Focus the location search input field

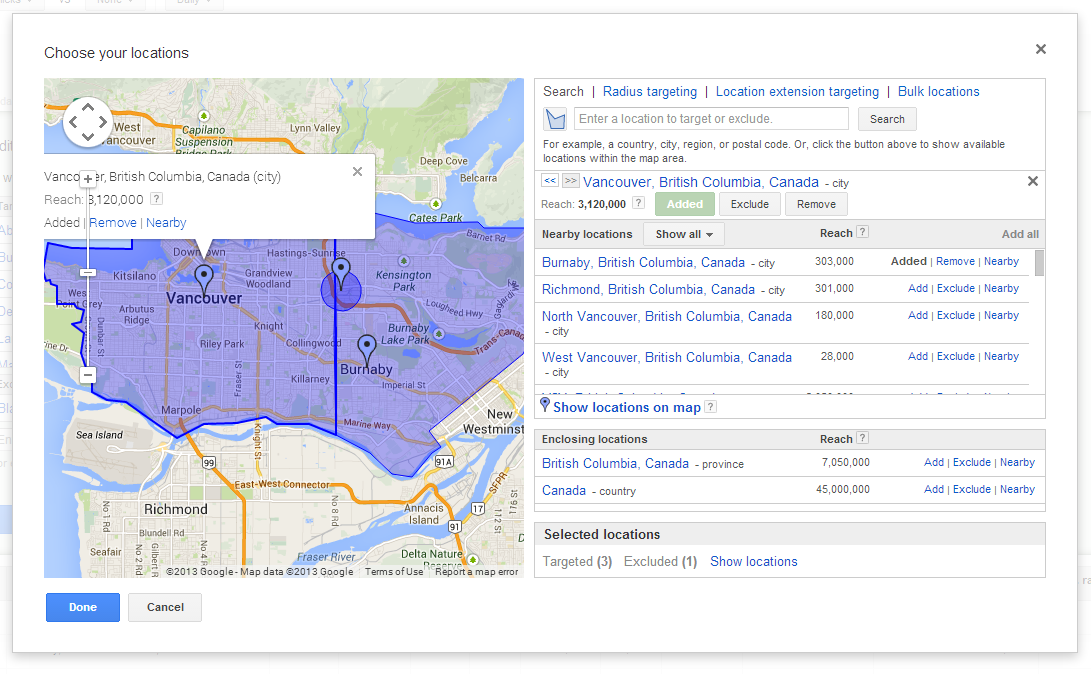point(711,119)
